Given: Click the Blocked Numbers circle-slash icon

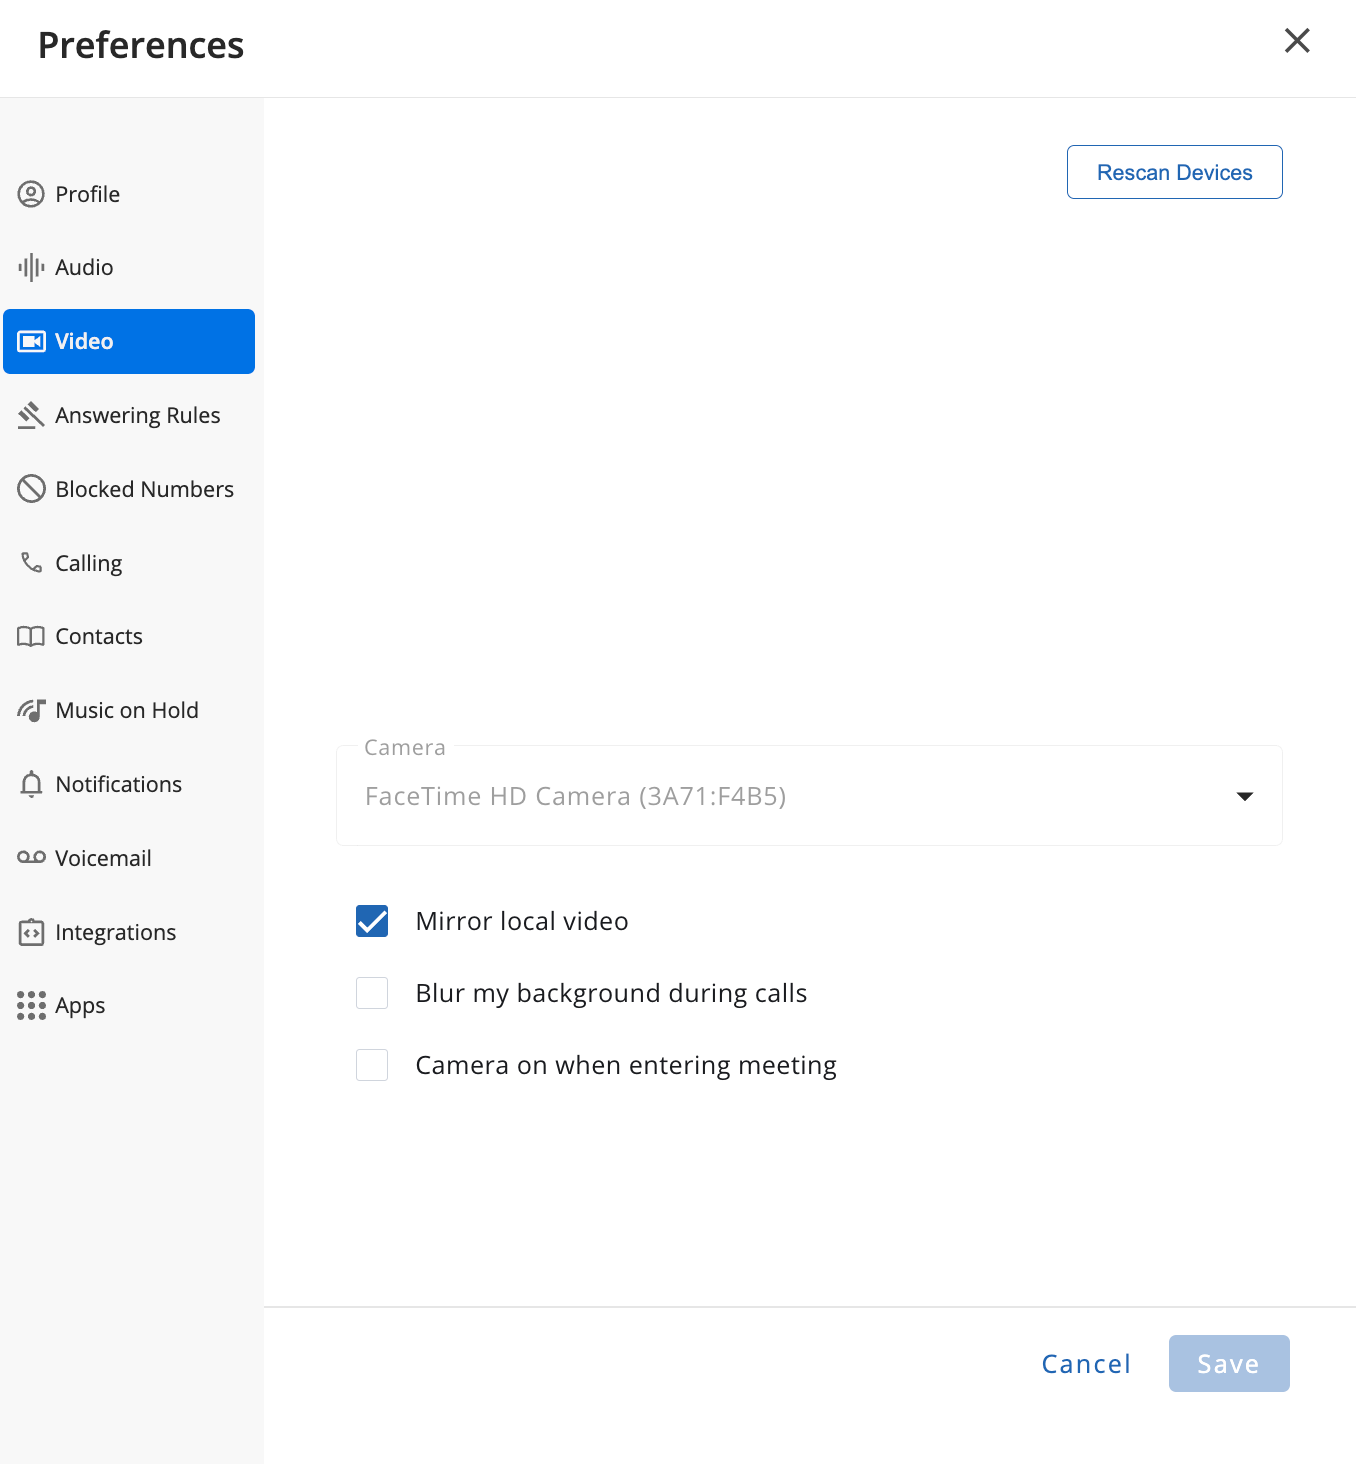Looking at the screenshot, I should (x=31, y=489).
